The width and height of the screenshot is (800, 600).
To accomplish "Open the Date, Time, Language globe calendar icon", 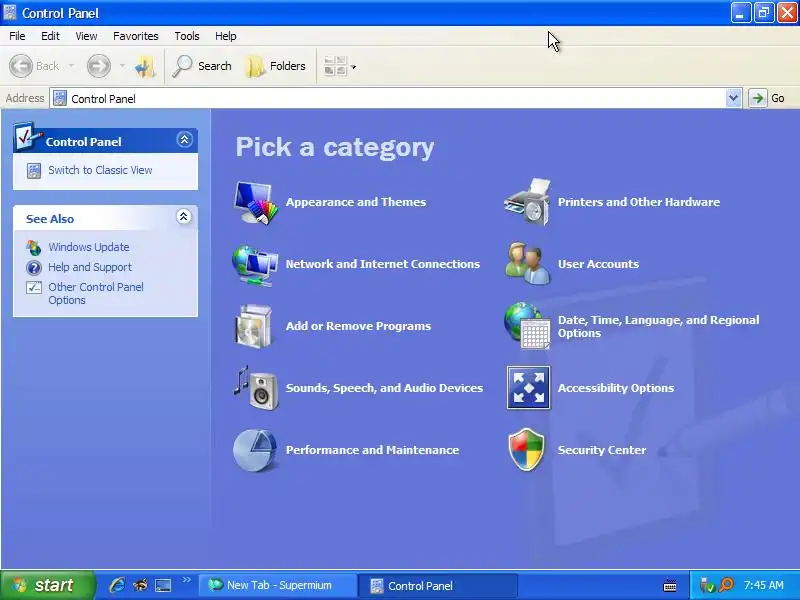I will [x=528, y=326].
